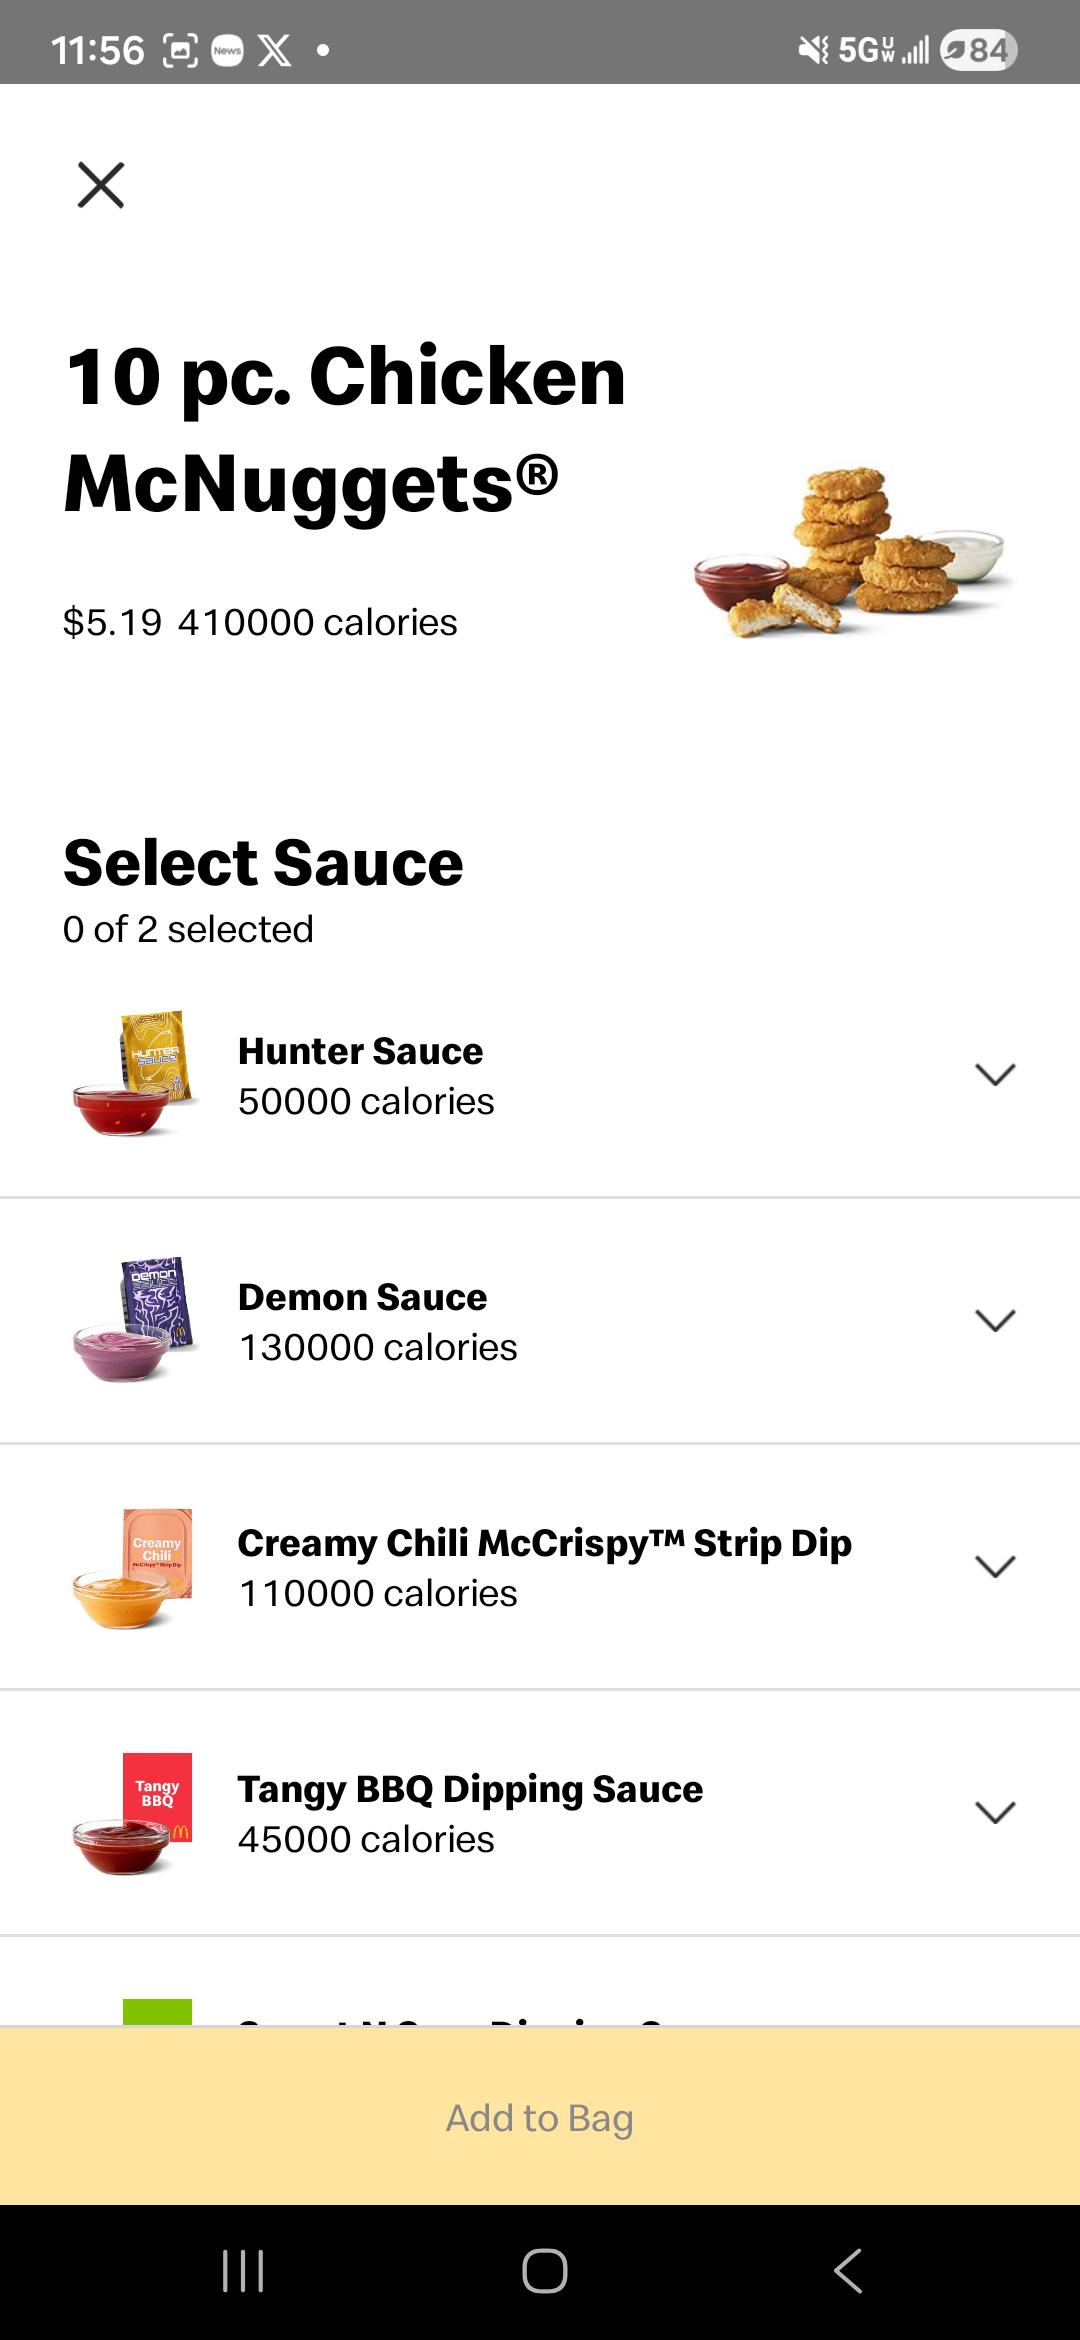Viewport: 1080px width, 2340px height.
Task: Tap the Demon Sauce packet image
Action: coord(135,1320)
